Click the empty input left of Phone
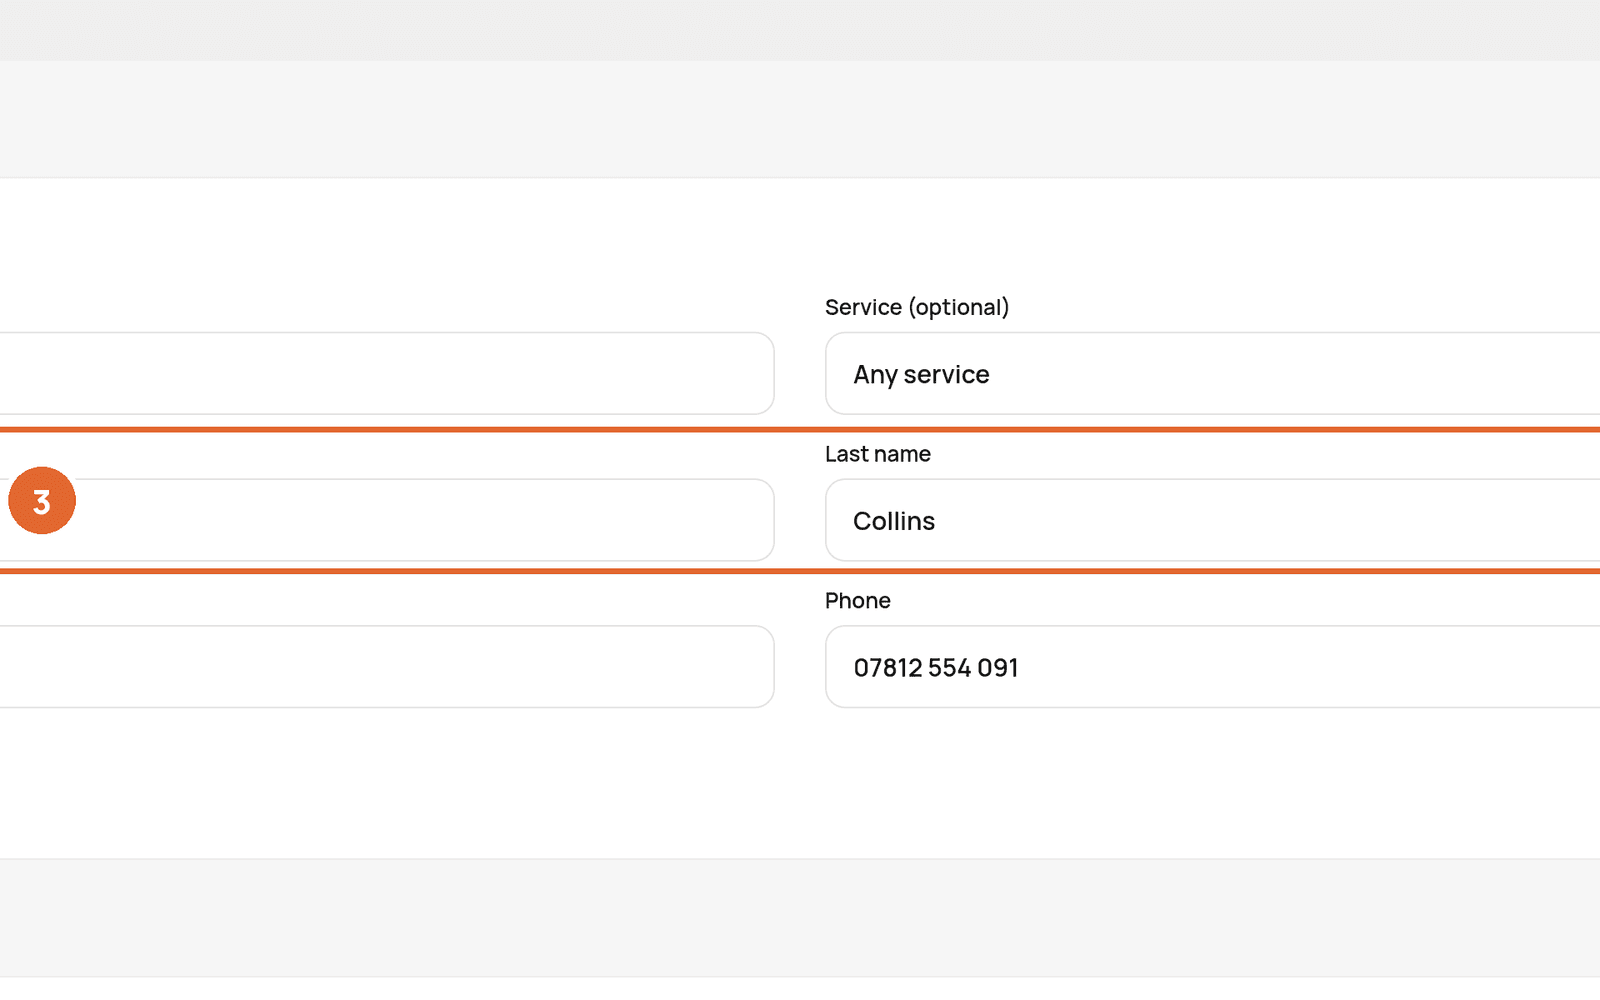Image resolution: width=1600 pixels, height=1000 pixels. tap(387, 667)
